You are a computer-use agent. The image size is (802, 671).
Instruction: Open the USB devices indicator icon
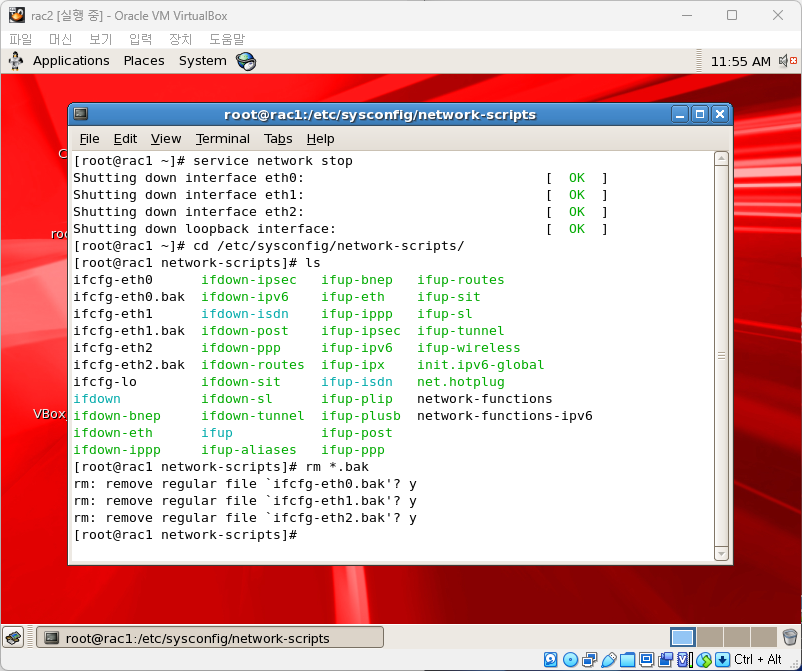609,660
